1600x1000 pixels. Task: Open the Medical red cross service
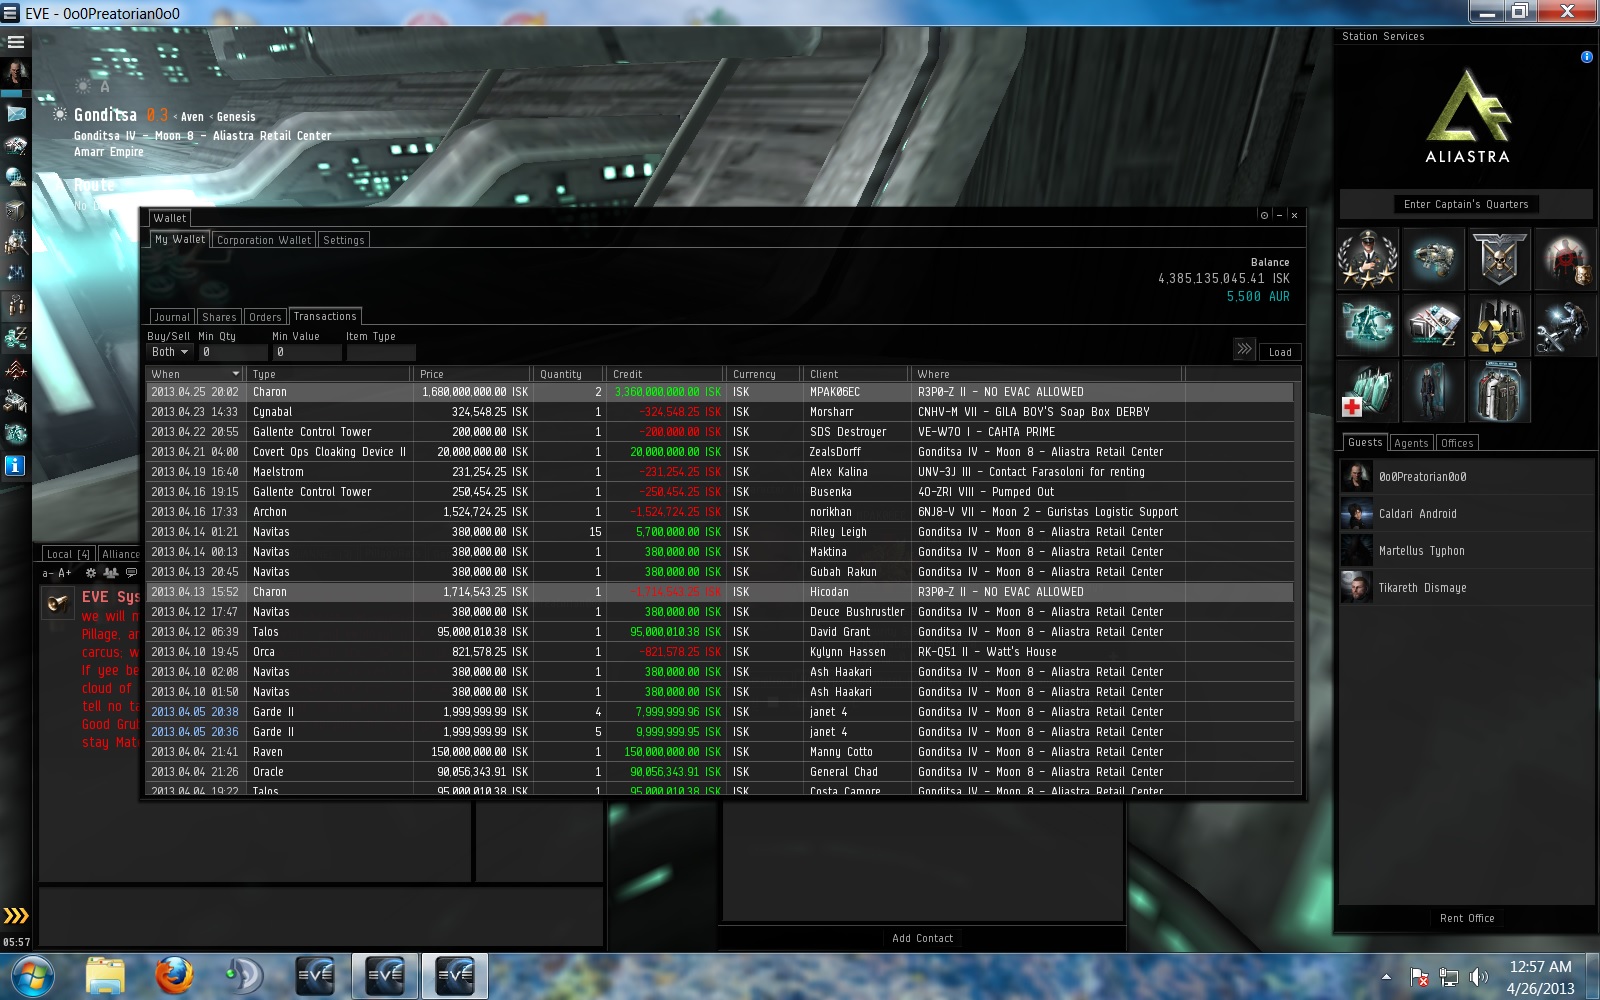click(x=1367, y=391)
